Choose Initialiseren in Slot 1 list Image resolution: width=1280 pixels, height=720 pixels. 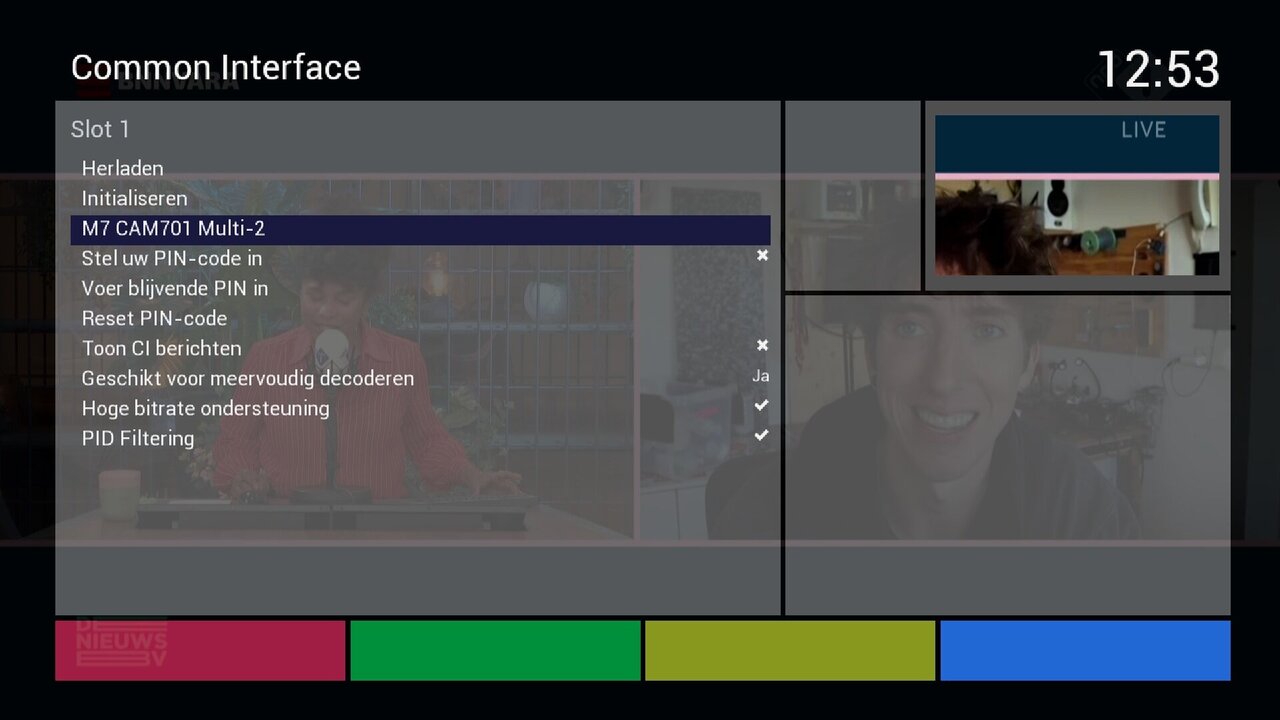point(134,198)
